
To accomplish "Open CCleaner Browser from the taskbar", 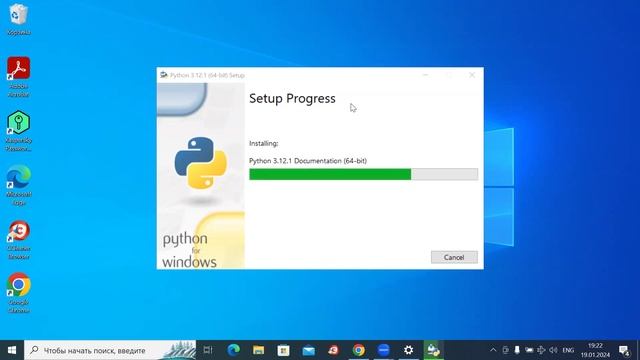I will pos(333,350).
